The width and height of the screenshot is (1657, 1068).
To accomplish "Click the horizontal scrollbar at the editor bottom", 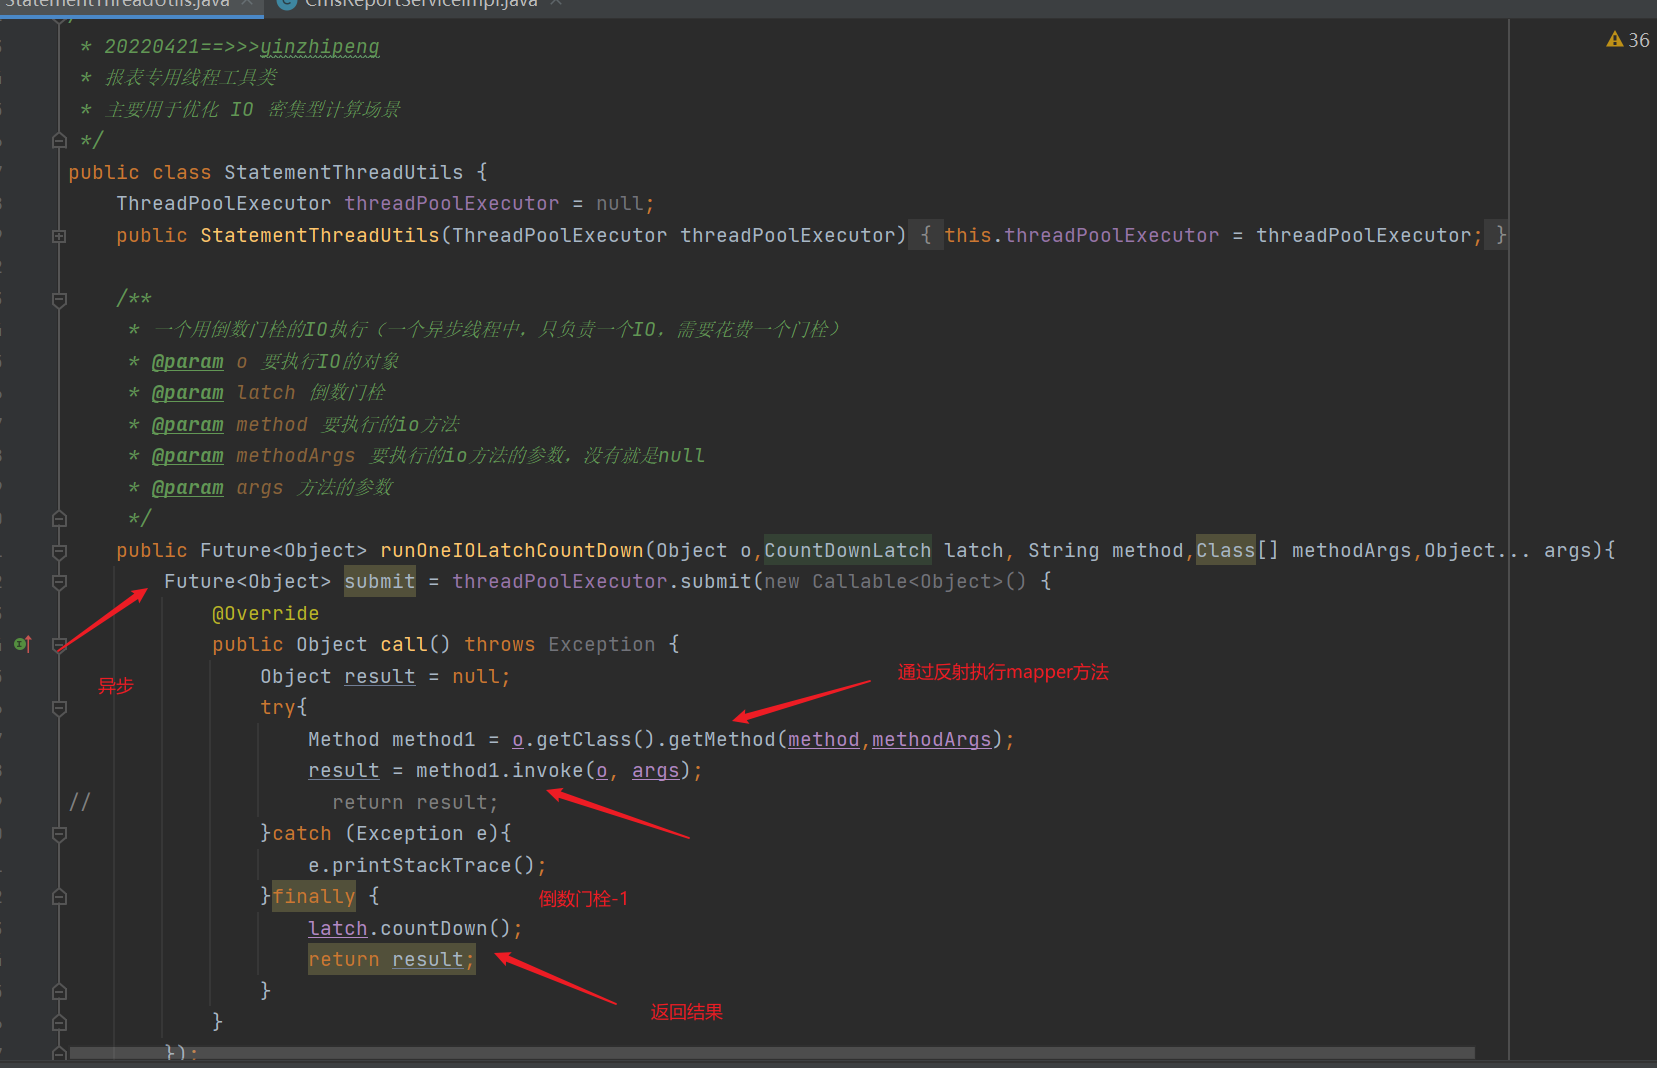I will coord(772,1053).
